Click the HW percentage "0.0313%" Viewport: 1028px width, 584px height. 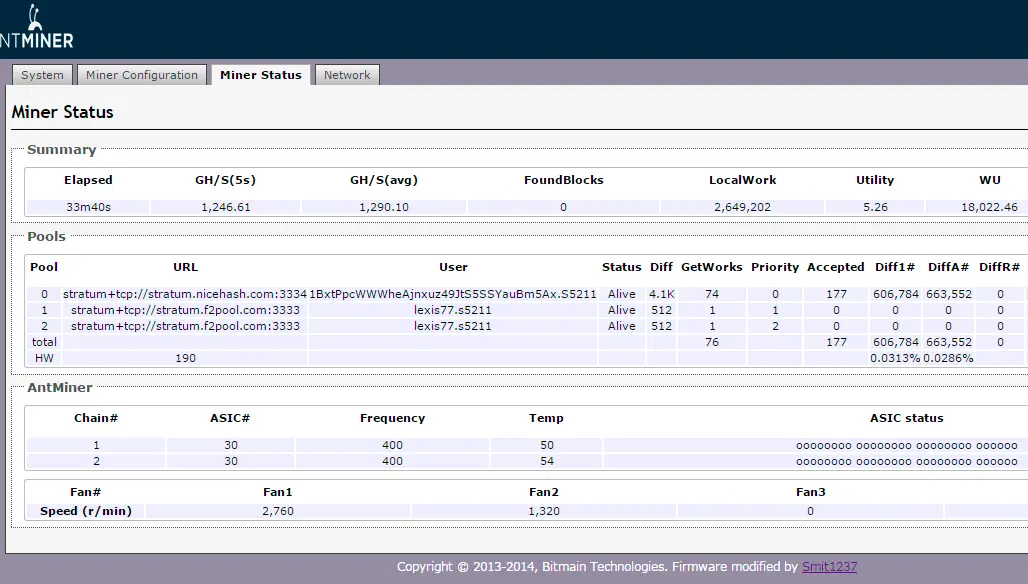coord(896,358)
